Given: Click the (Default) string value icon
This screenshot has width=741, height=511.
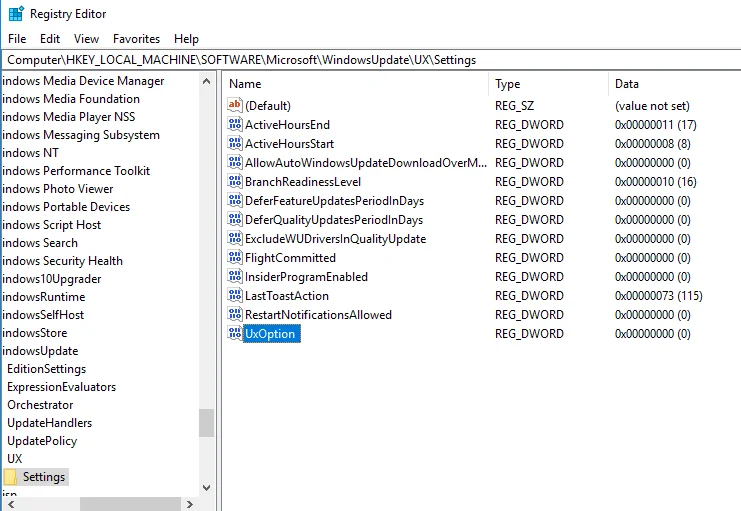Looking at the screenshot, I should click(234, 105).
